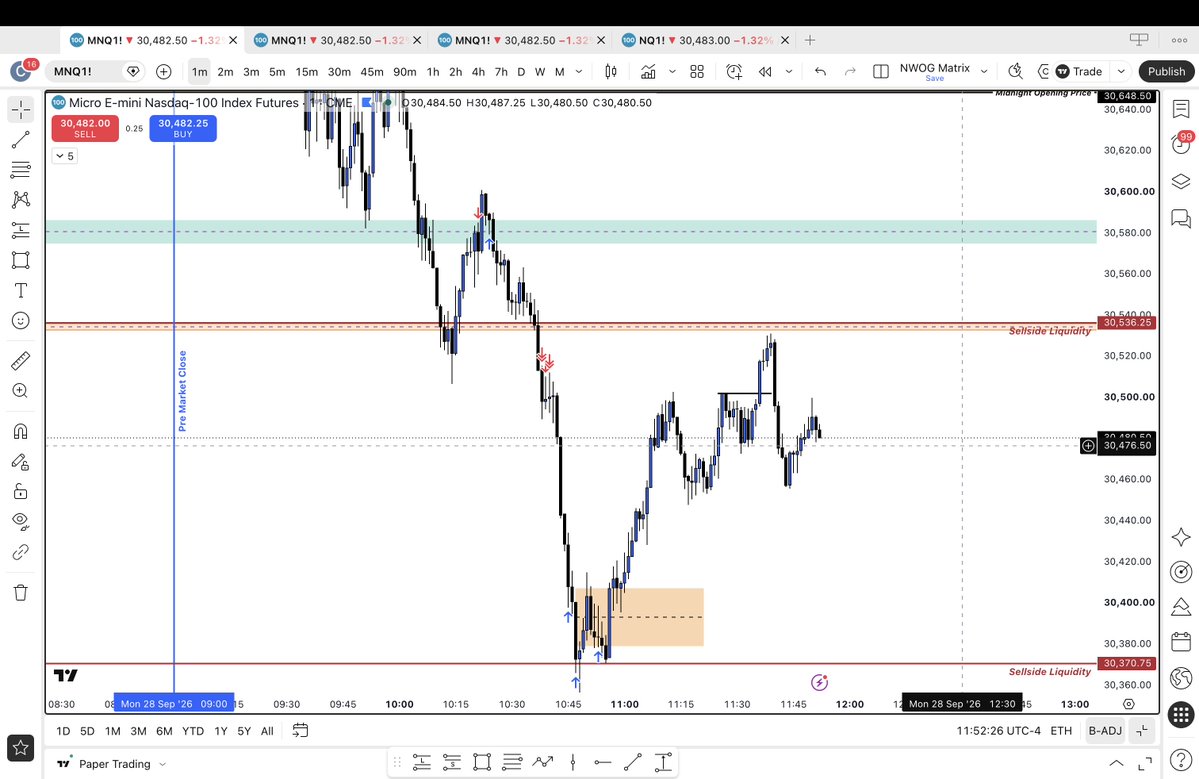Open alerts panel with 99 badge
The width and height of the screenshot is (1199, 779).
coord(1181,143)
